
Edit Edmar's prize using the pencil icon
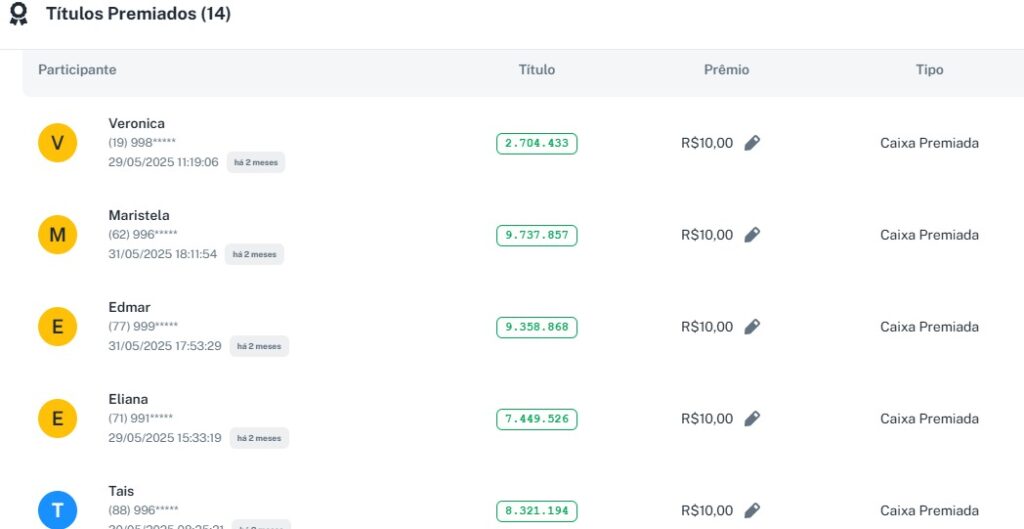(752, 327)
